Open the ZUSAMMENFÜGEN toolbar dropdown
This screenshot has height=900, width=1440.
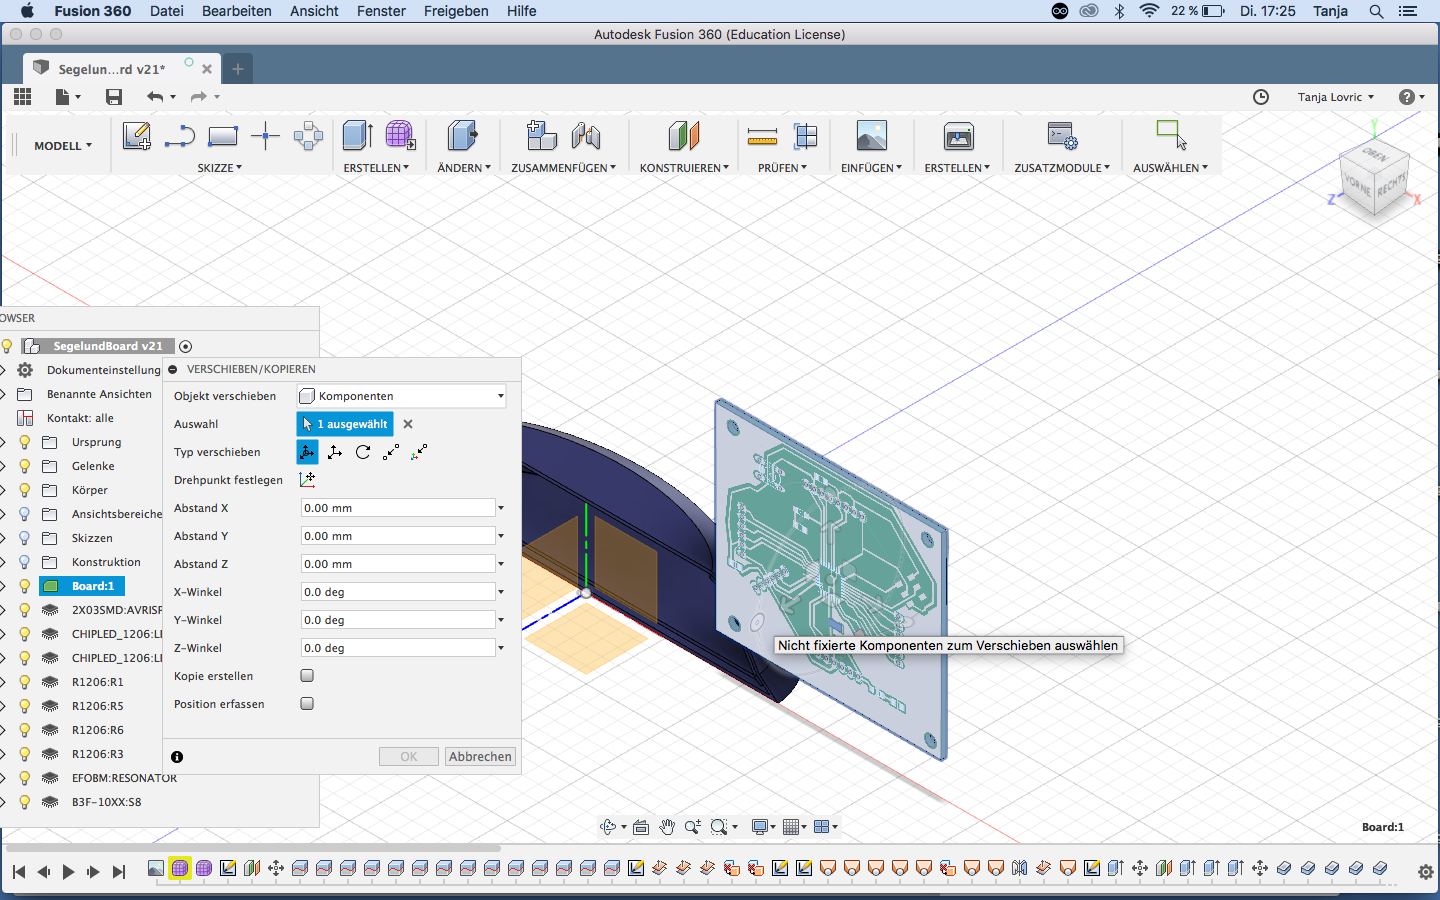click(563, 168)
